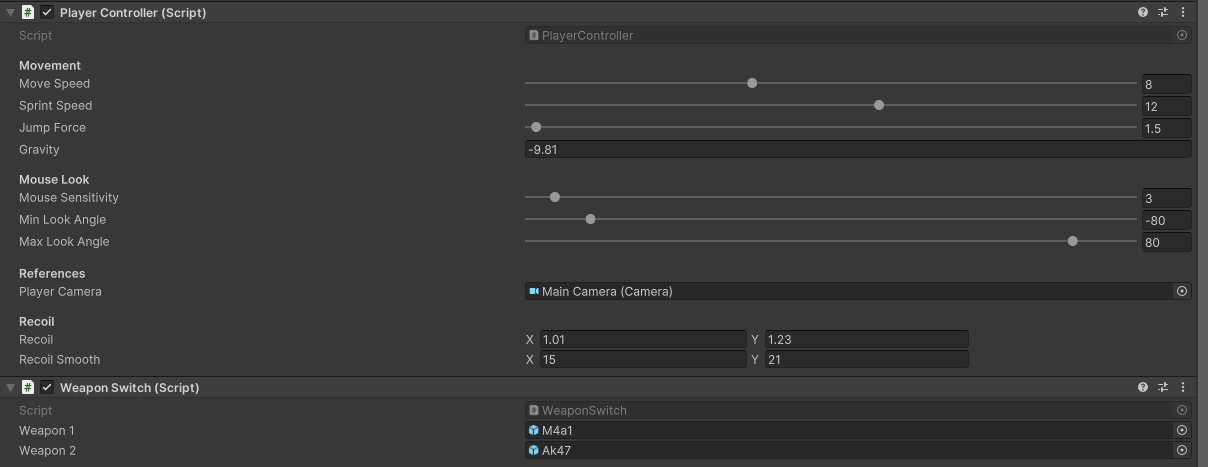
Task: Click the Max Look Angle slider handle
Action: [1073, 241]
